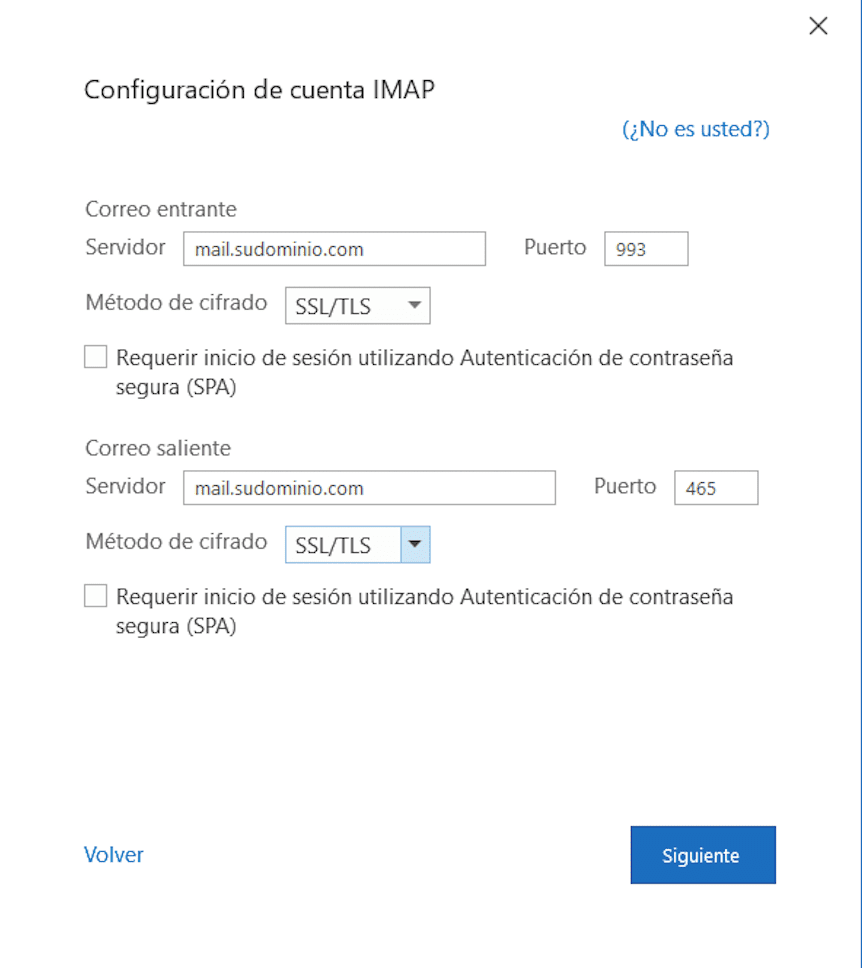Click the "Configuración de cuenta IMAP" title
The image size is (862, 968).
259,89
